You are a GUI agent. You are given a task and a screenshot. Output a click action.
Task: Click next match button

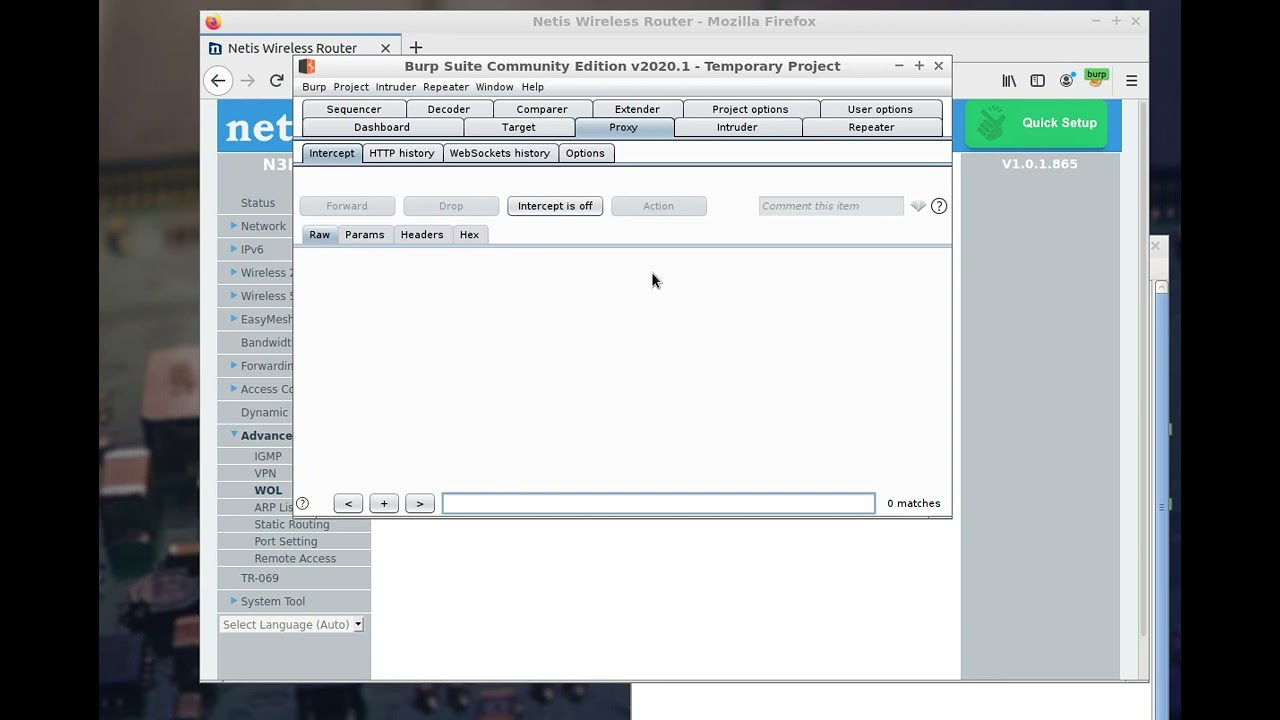(x=420, y=504)
